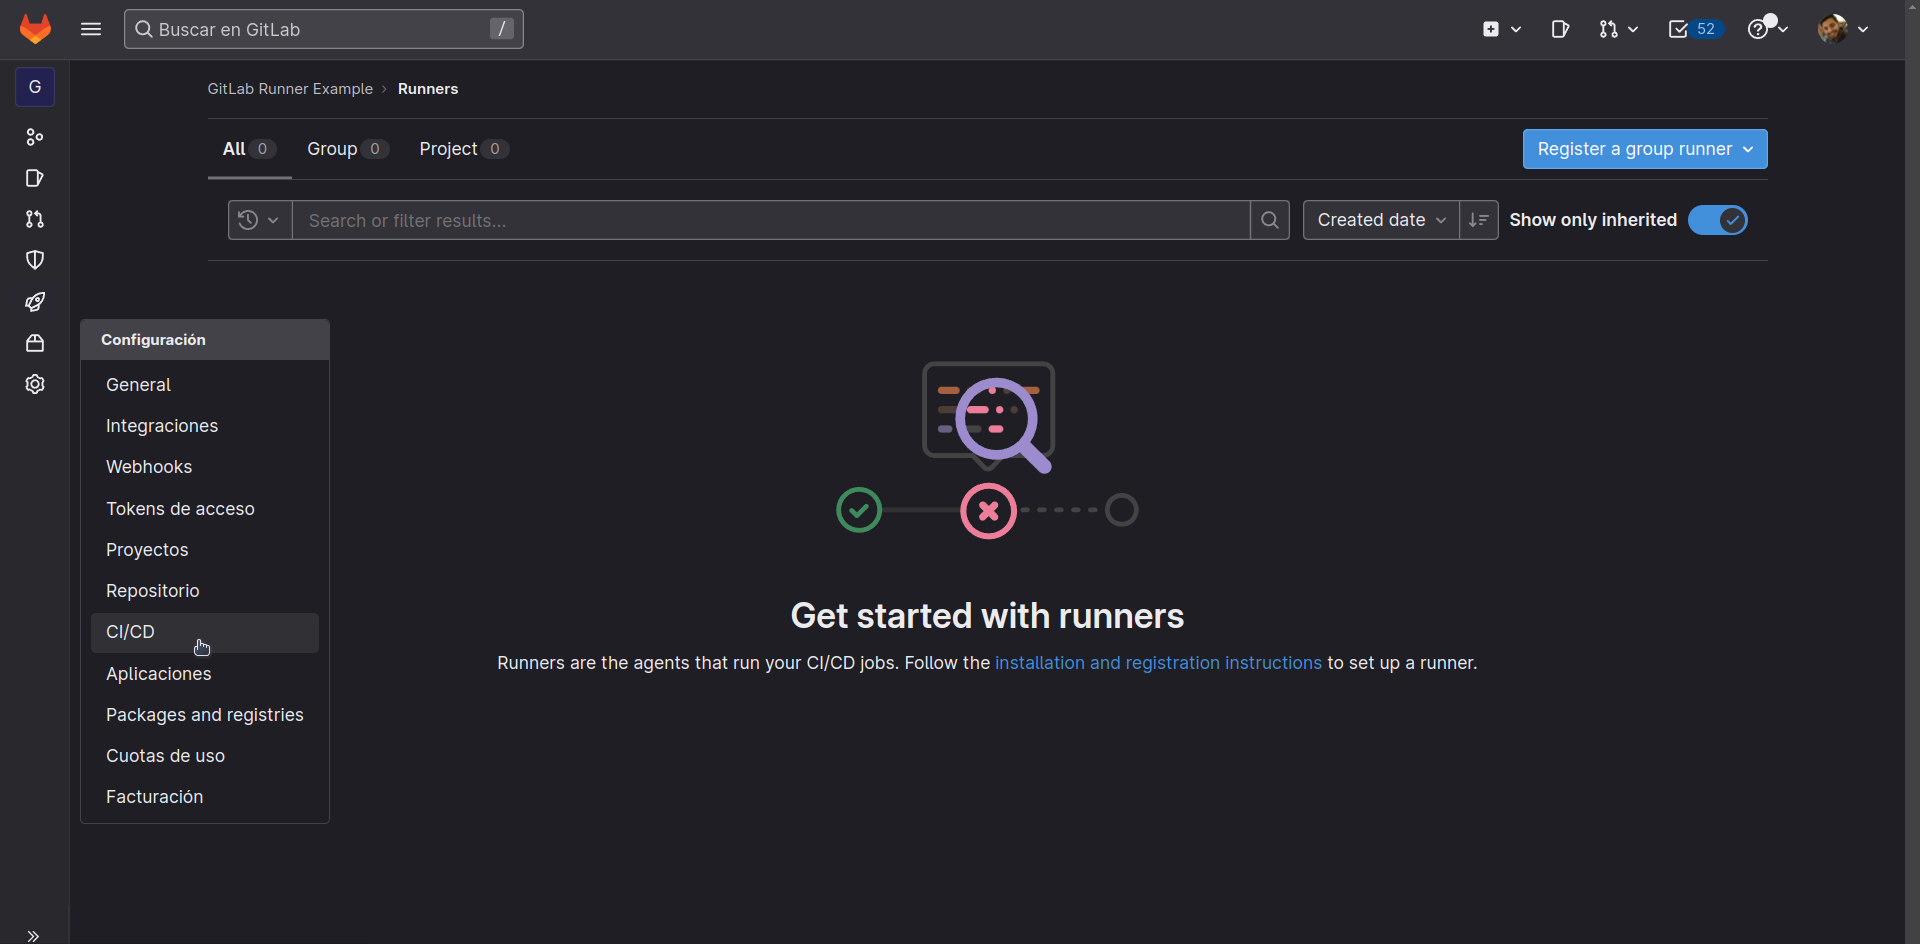Open installation and registration instructions link
Viewport: 1920px width, 944px height.
[1158, 663]
